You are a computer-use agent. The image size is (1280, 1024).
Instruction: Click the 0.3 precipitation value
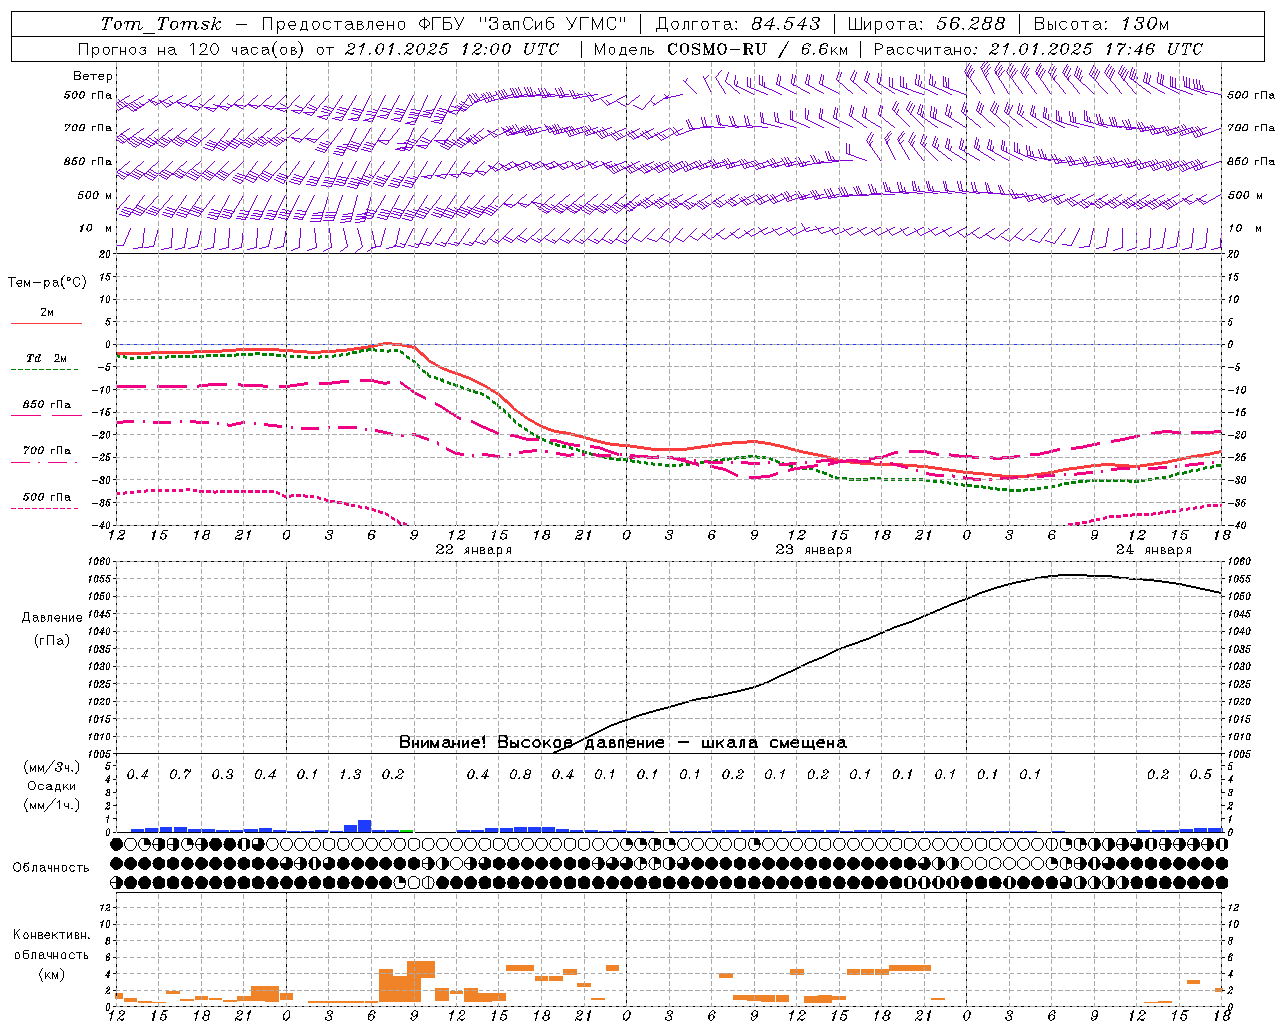click(222, 775)
